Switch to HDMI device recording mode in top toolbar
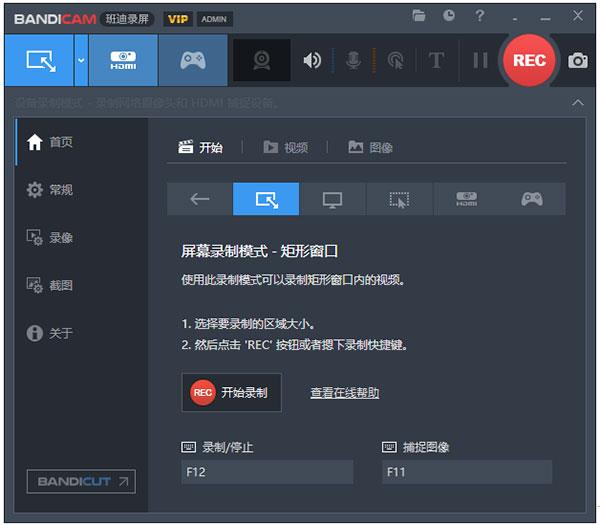This screenshot has height=525, width=600. coord(123,60)
